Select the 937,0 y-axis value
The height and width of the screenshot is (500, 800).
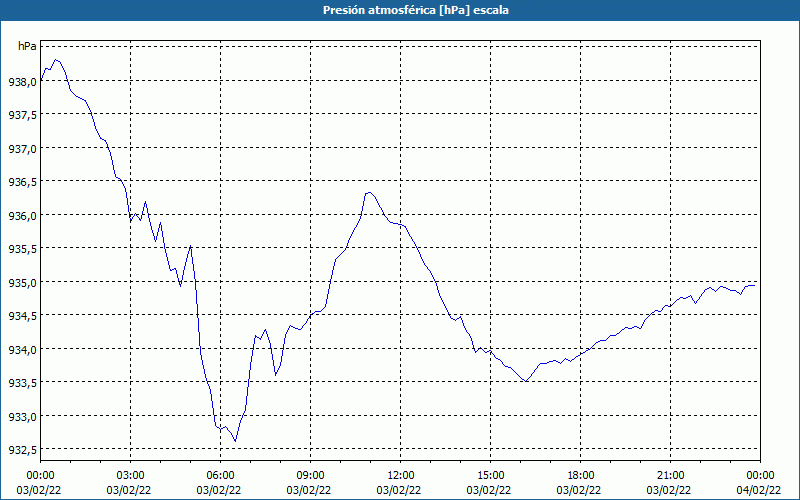point(22,148)
